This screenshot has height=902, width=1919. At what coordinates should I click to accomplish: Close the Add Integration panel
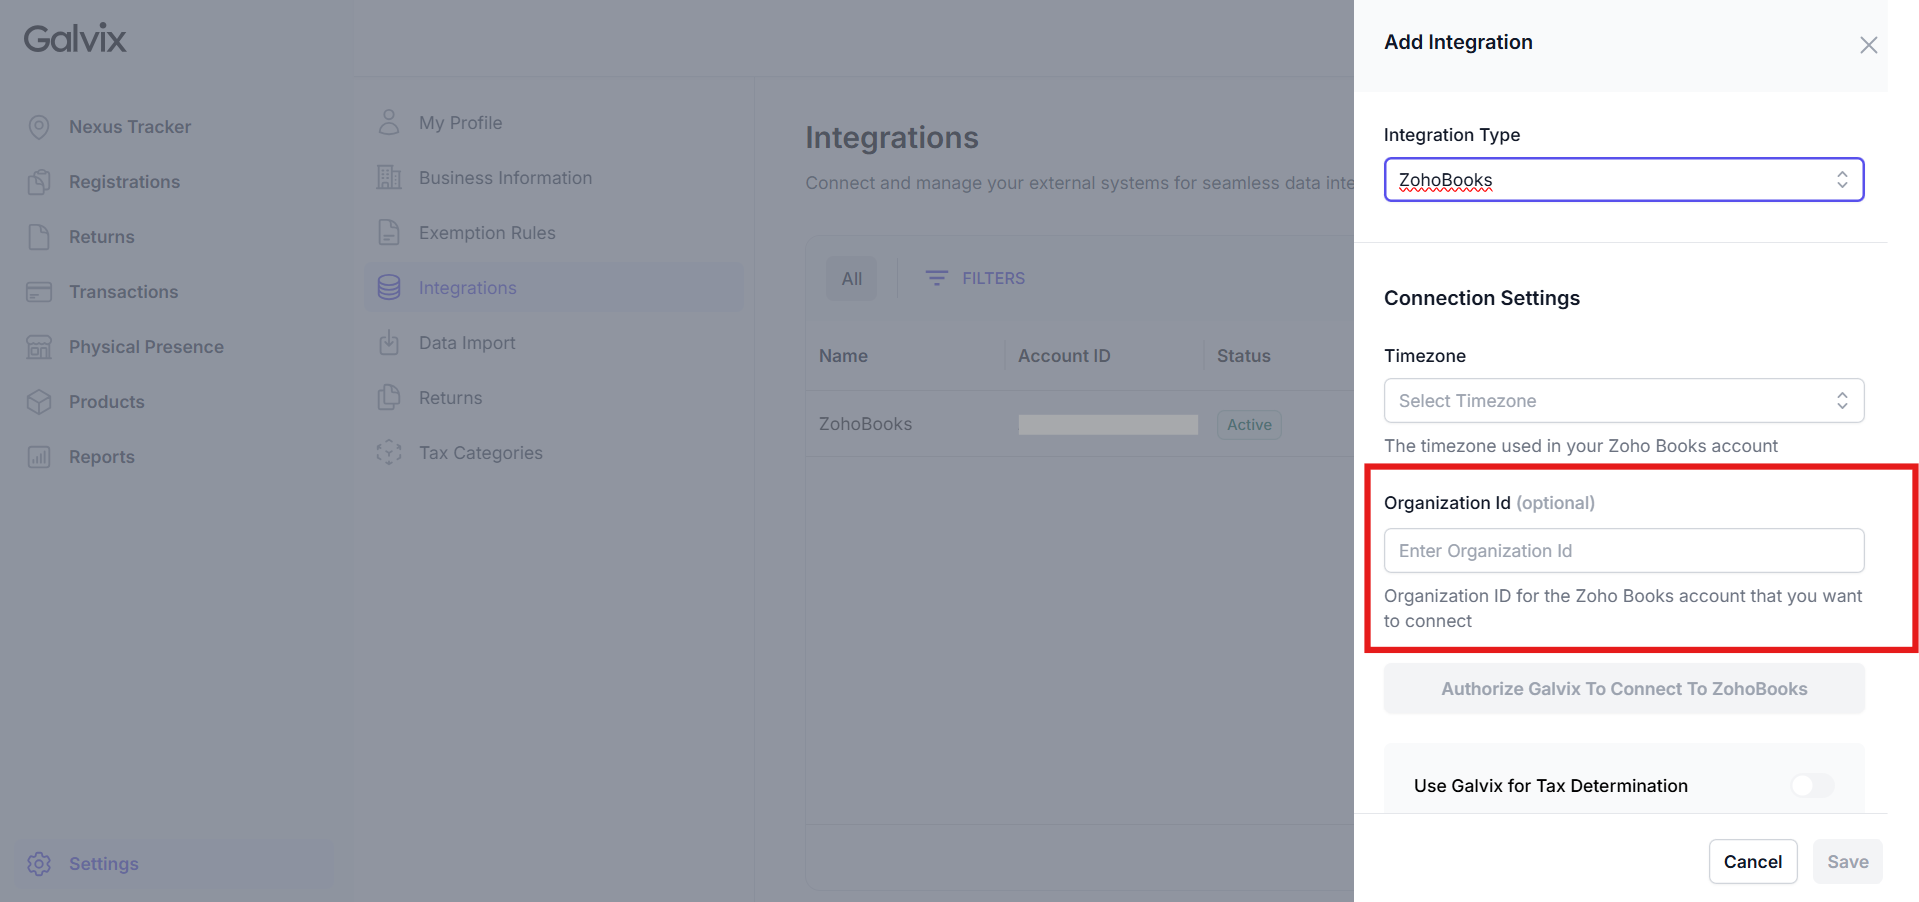[1868, 45]
